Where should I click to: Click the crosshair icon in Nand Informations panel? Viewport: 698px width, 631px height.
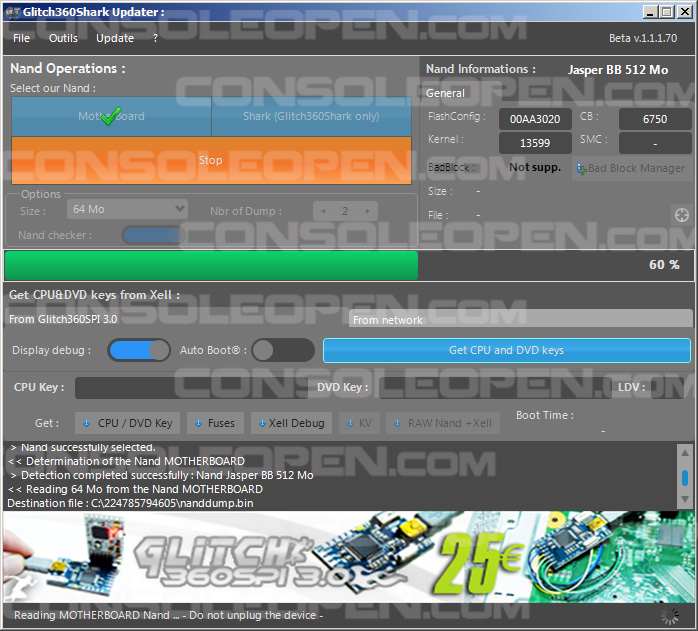tap(681, 215)
